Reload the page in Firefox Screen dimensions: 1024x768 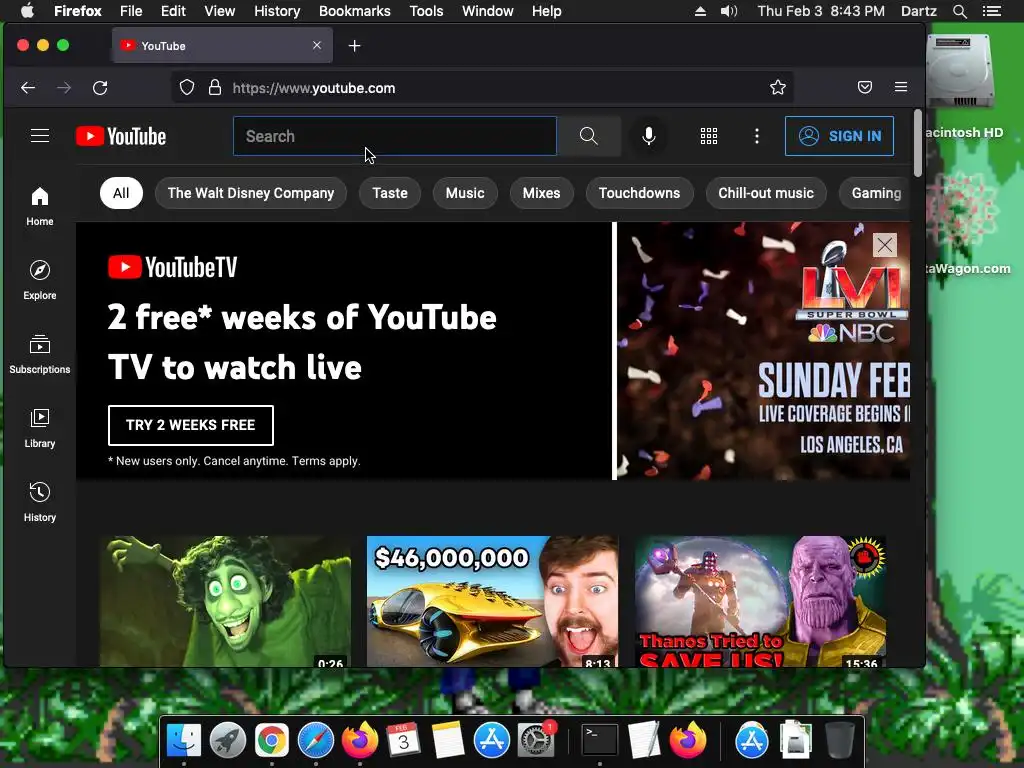100,88
